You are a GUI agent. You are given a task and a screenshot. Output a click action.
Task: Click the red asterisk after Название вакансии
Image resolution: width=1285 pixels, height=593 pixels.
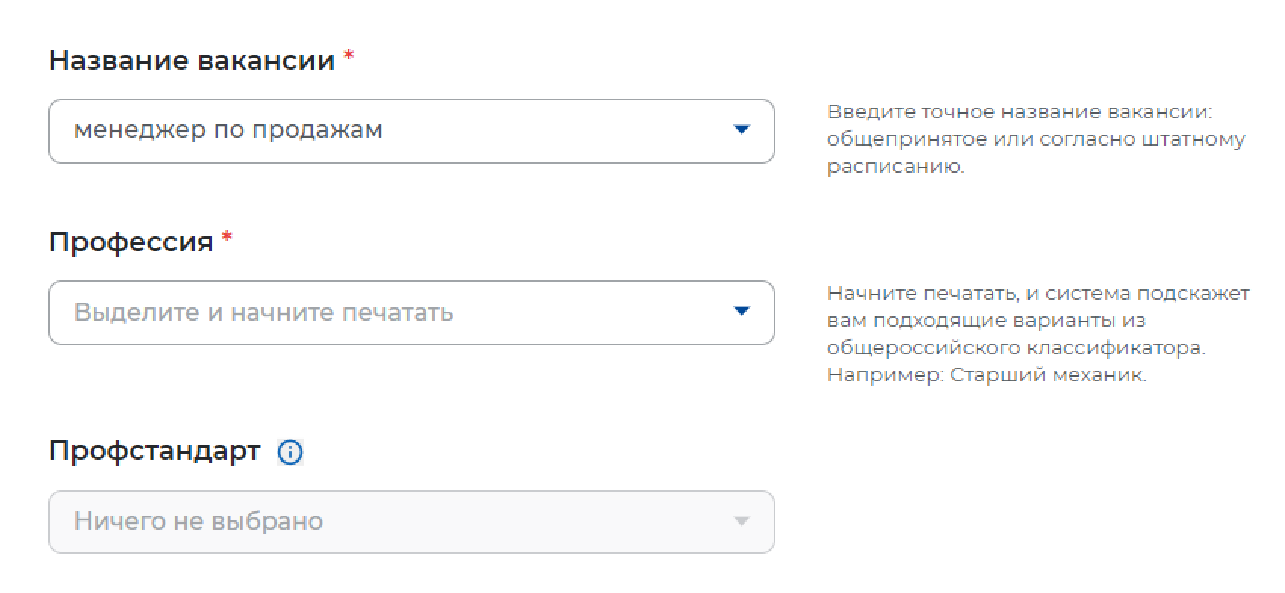coord(349,57)
